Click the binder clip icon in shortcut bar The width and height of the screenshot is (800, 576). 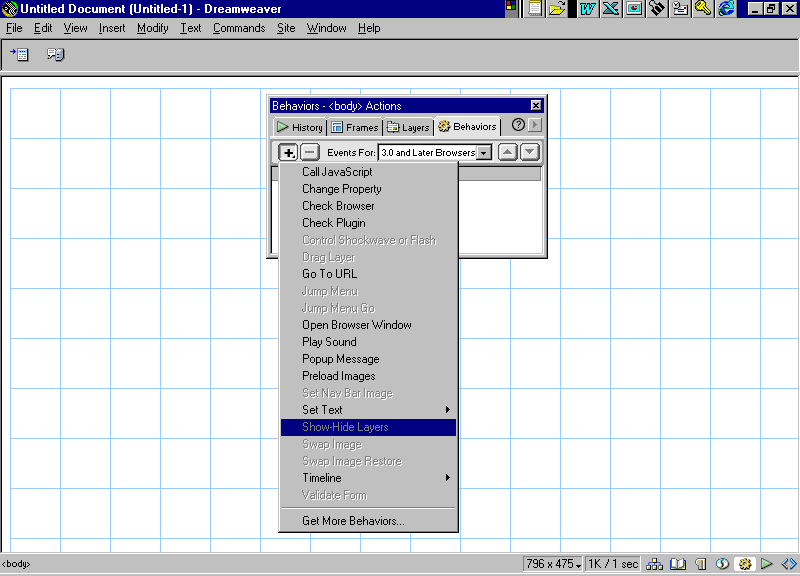coord(657,9)
